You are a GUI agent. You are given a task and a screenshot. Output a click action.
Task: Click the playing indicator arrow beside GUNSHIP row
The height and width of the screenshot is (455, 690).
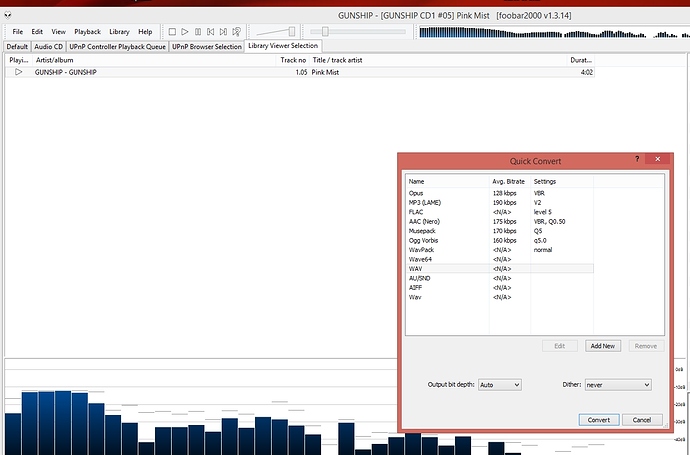(x=18, y=72)
